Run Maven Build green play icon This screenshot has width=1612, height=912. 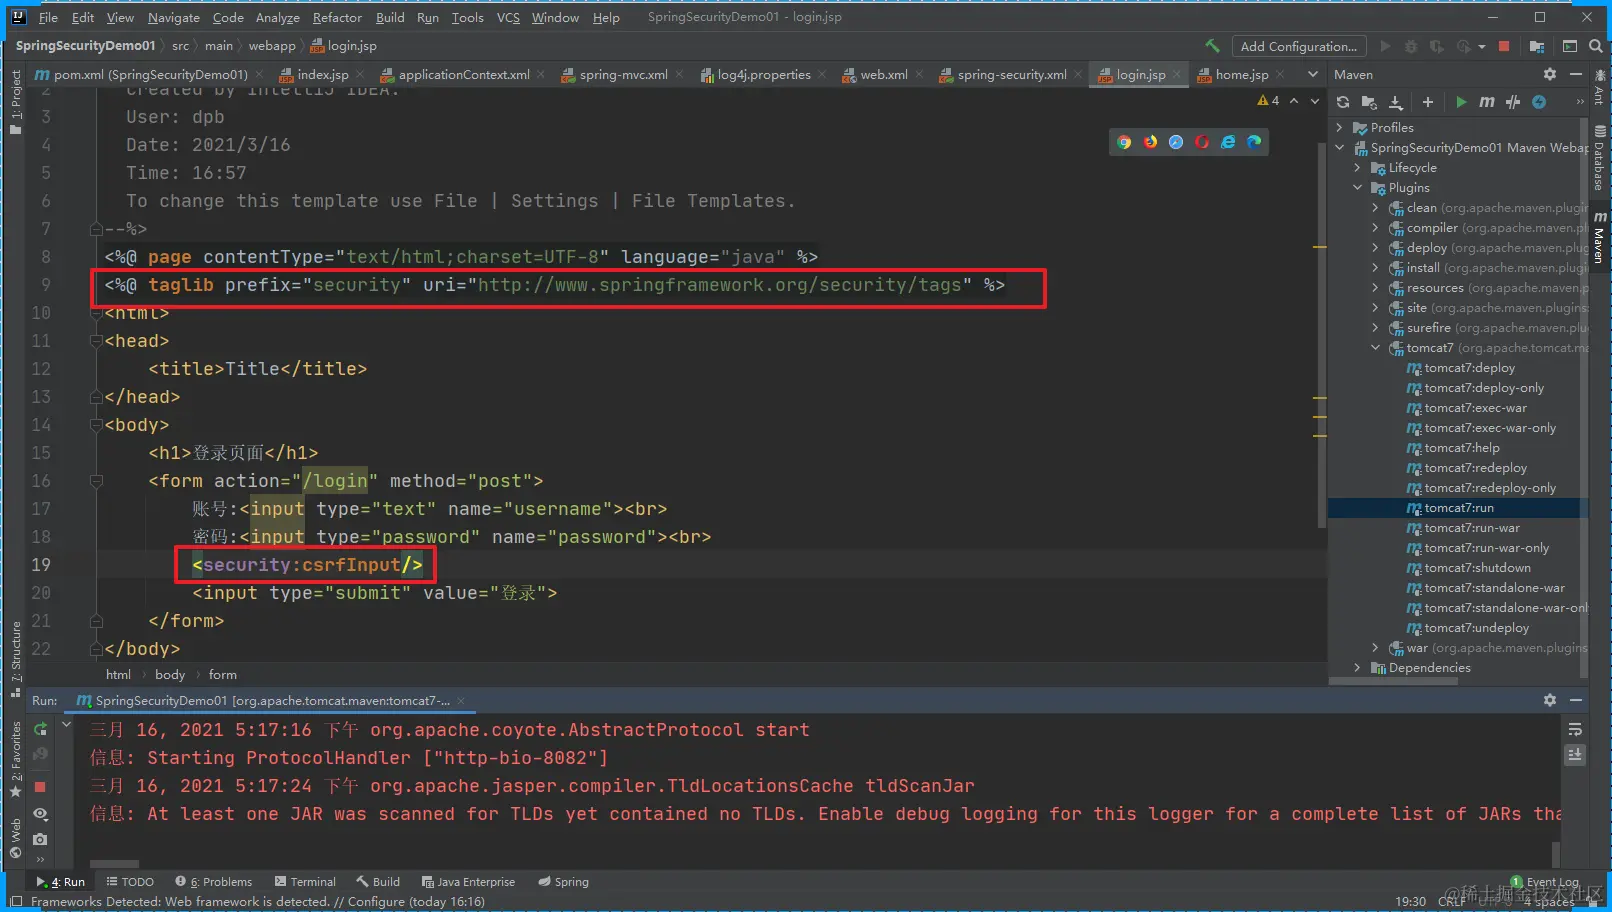(1461, 102)
